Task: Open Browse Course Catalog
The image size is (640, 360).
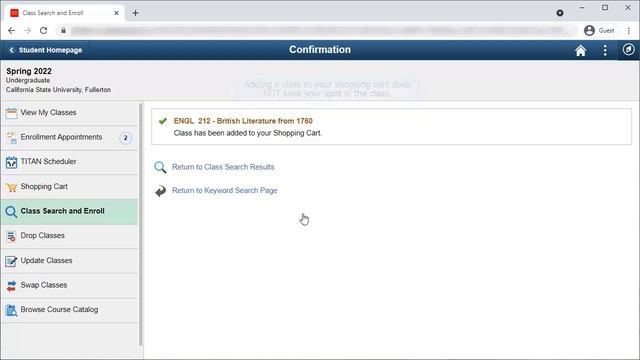Action: coord(70,310)
